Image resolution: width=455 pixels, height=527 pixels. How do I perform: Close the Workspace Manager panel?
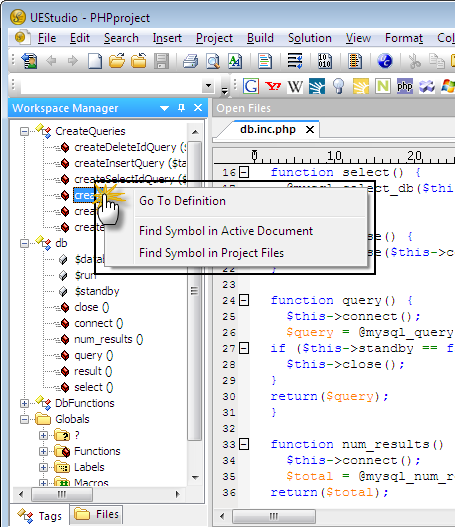(x=198, y=108)
